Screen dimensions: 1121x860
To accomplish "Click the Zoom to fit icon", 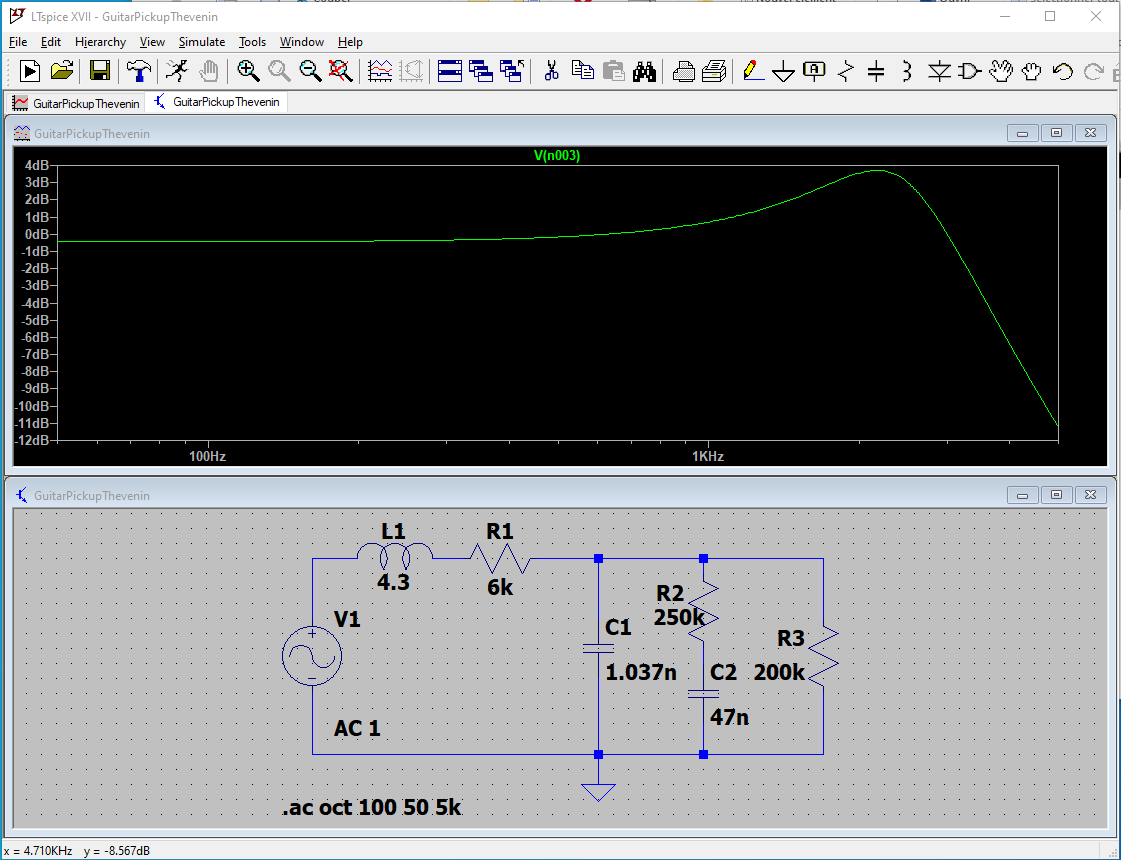I will pyautogui.click(x=341, y=71).
